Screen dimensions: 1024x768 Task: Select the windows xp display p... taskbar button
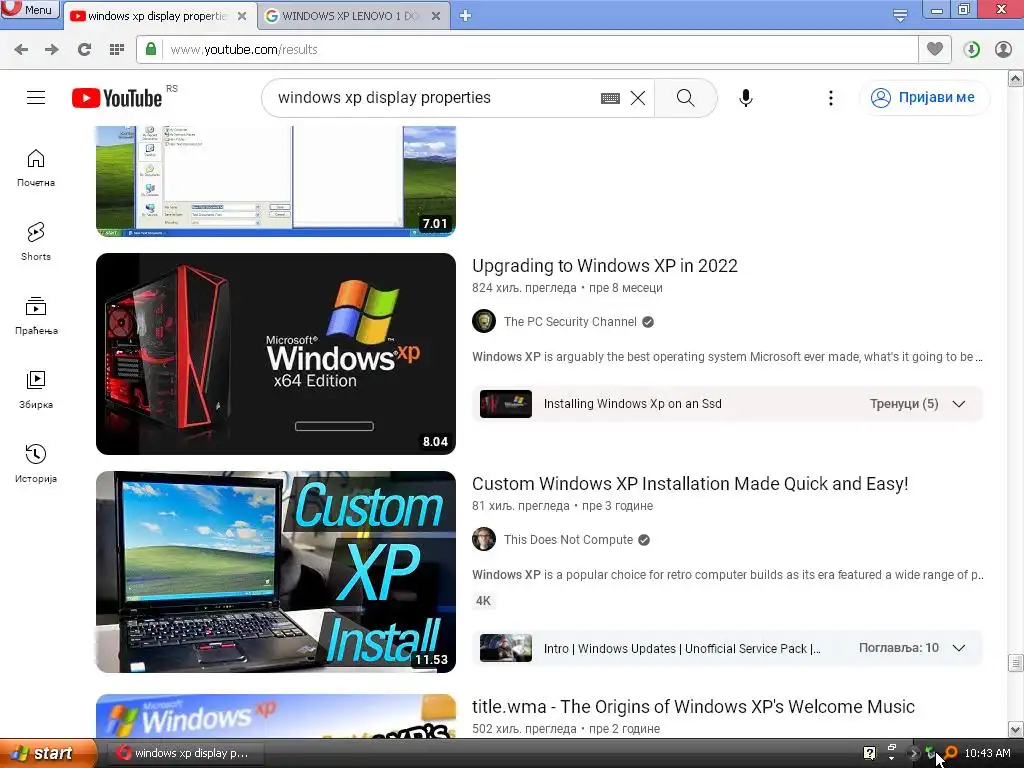(183, 754)
